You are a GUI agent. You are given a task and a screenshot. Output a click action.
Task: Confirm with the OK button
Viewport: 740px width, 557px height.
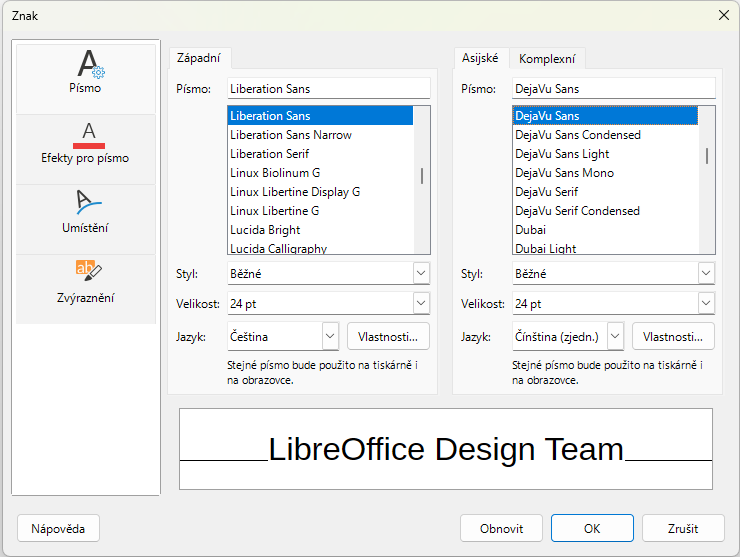pos(592,528)
